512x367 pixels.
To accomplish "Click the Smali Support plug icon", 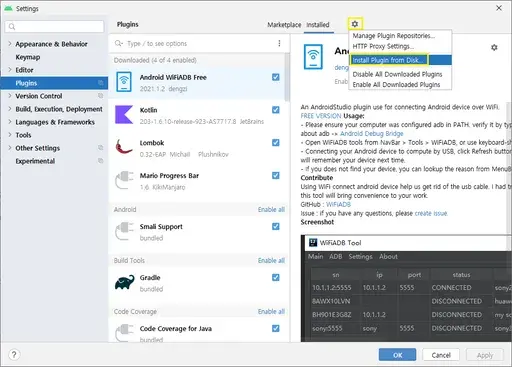I will (x=124, y=231).
